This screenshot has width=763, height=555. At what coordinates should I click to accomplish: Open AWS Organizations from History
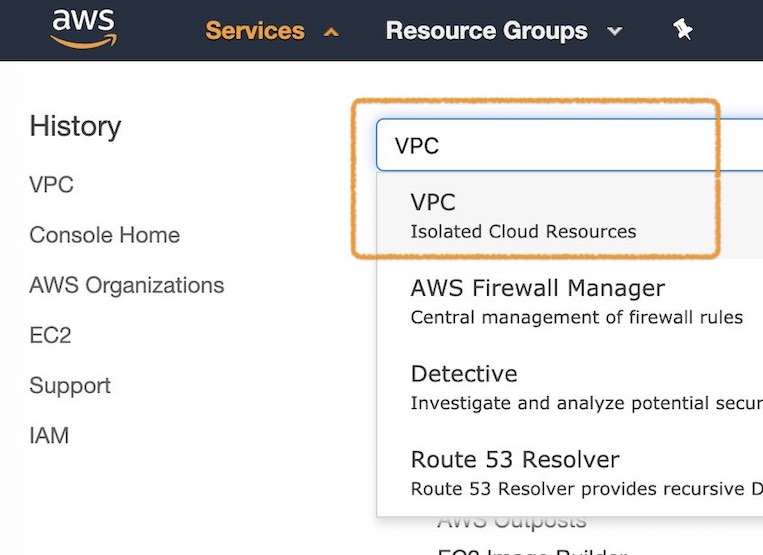click(x=127, y=285)
